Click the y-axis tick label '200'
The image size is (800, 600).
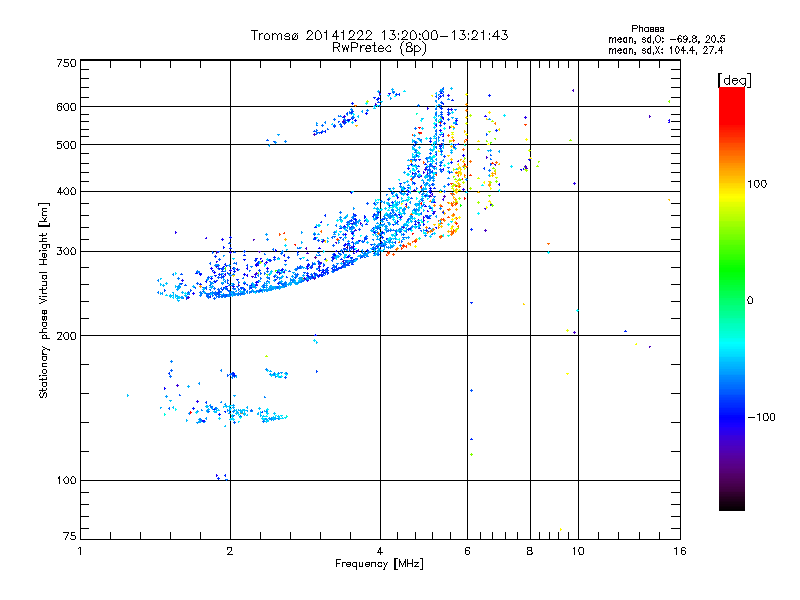(67, 336)
